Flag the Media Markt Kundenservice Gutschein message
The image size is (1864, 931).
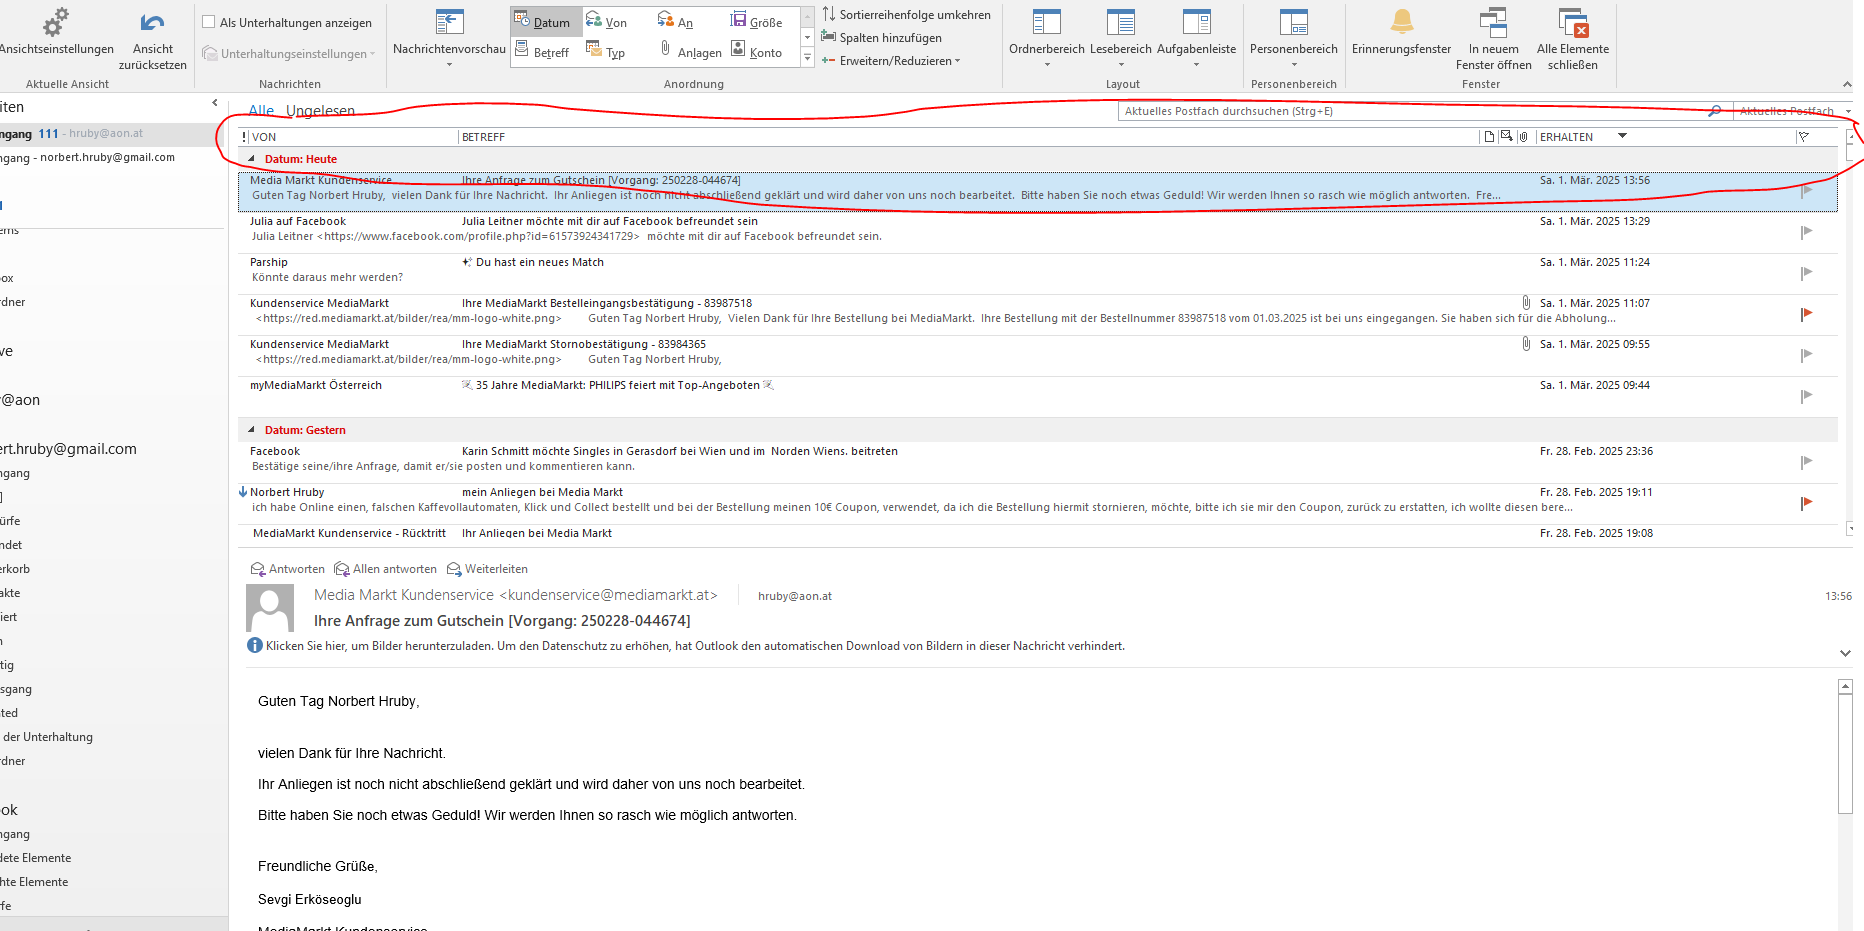pyautogui.click(x=1806, y=191)
